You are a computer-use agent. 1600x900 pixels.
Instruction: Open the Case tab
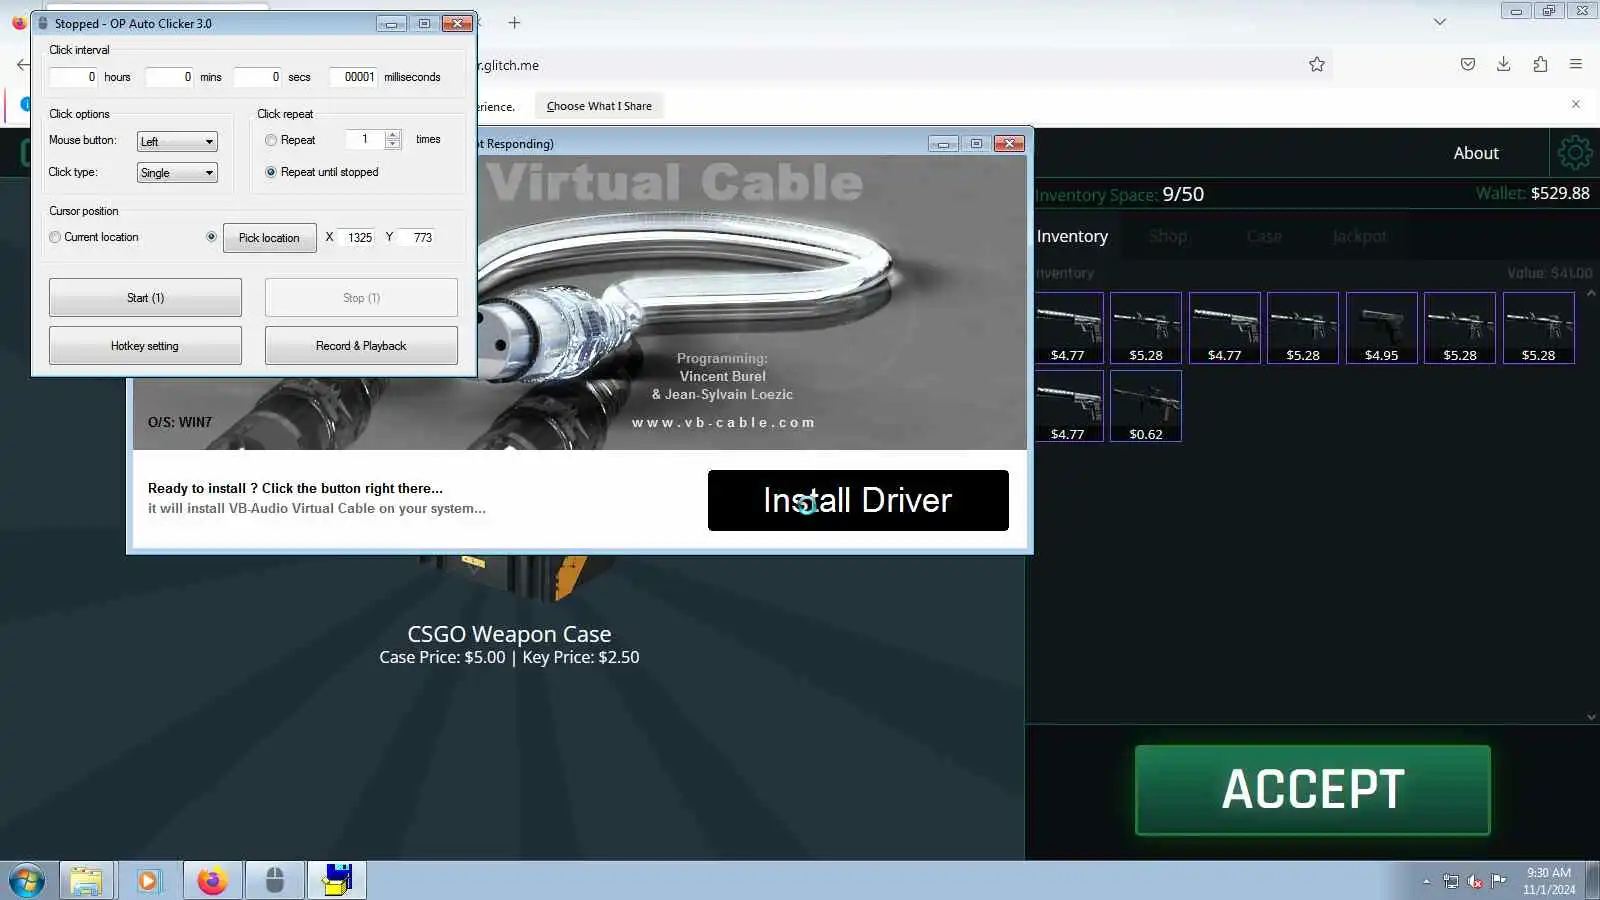click(1264, 236)
